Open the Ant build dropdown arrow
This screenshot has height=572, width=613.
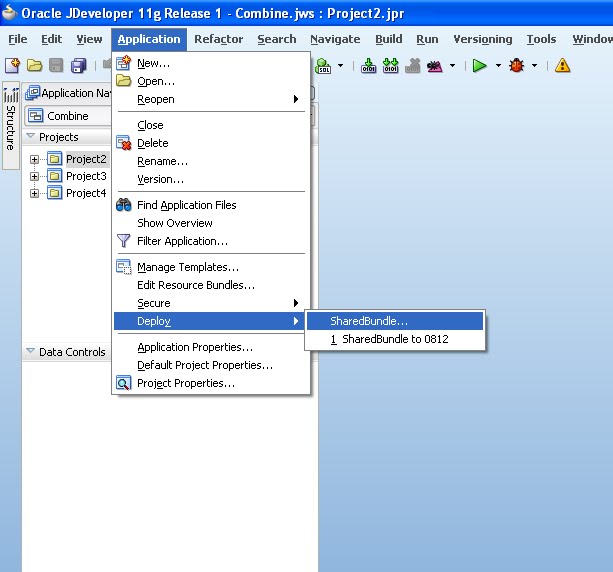point(452,65)
